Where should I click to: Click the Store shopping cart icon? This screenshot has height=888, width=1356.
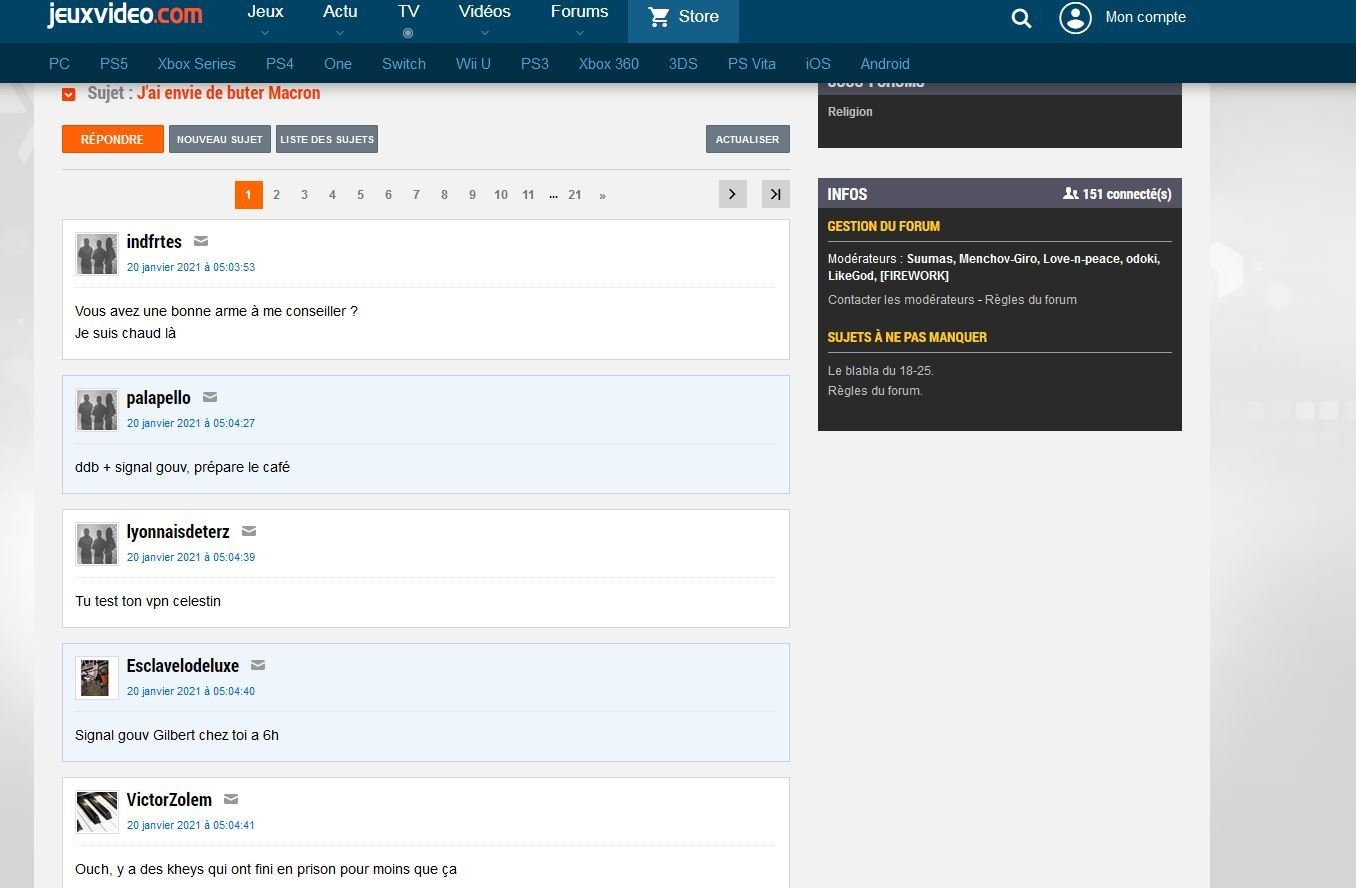658,17
